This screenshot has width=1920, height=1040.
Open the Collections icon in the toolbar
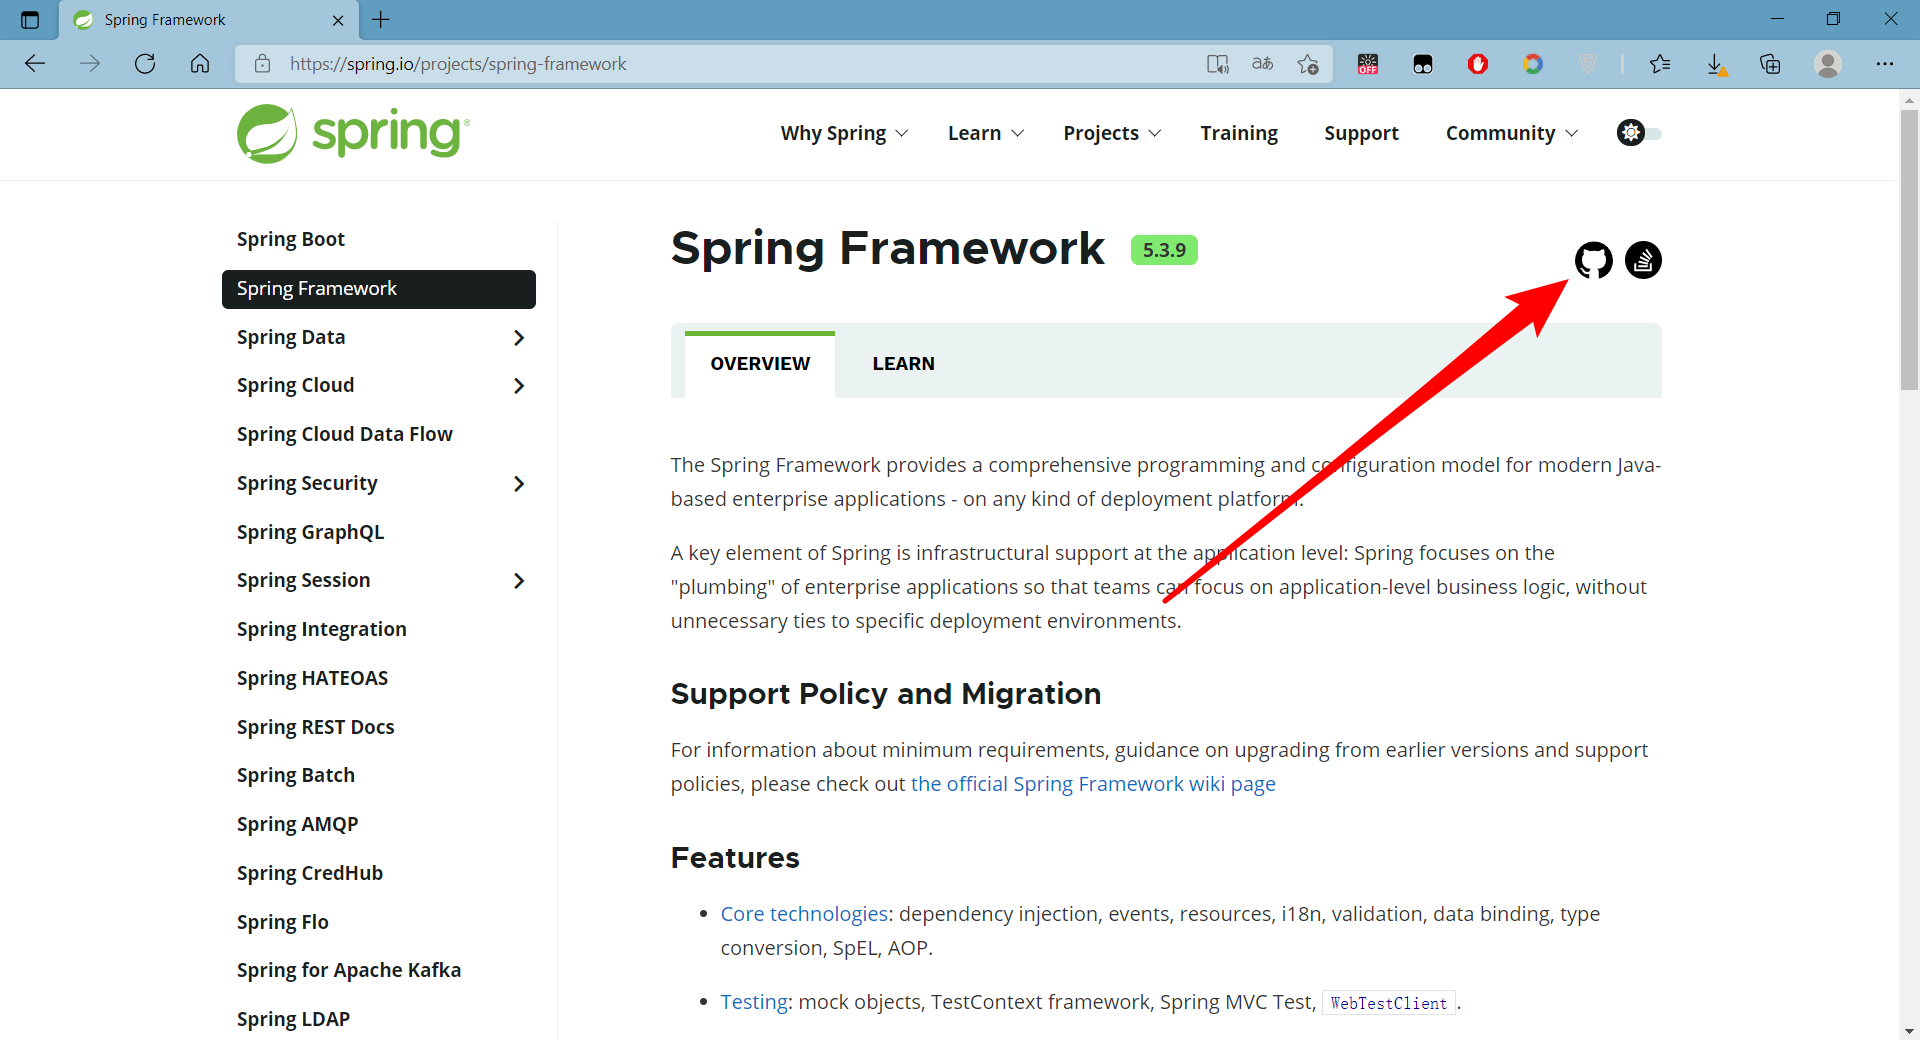(1770, 64)
